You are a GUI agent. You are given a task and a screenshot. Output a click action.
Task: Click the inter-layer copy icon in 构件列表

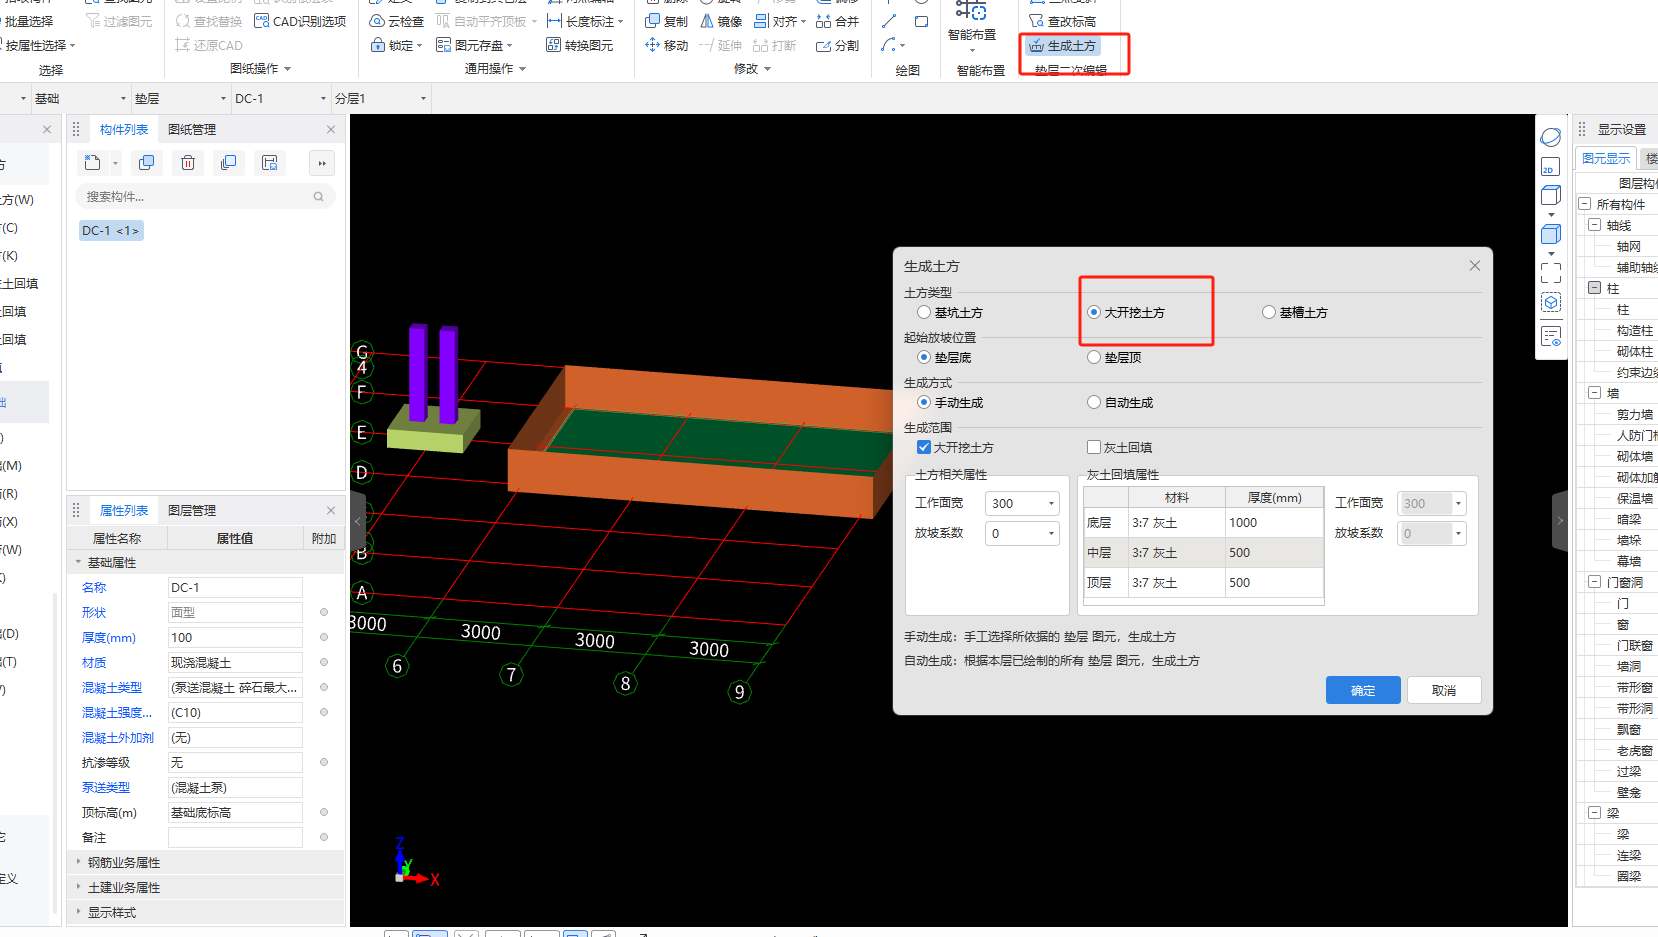tap(229, 163)
